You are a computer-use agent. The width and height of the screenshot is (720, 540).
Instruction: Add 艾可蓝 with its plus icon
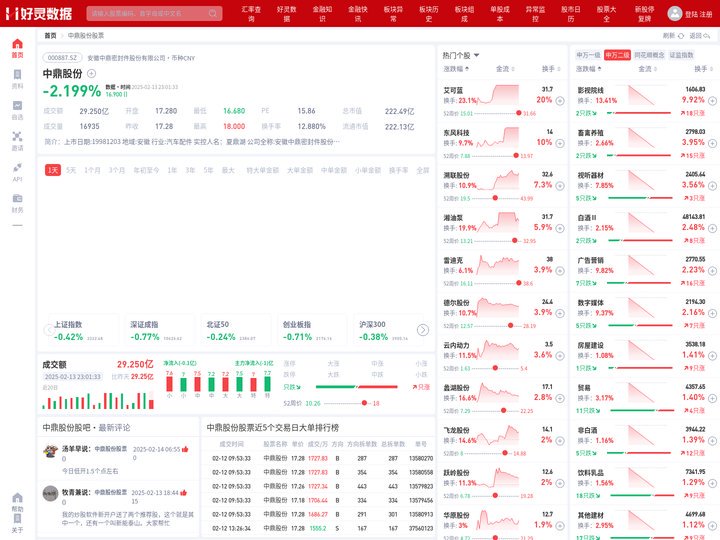click(560, 101)
